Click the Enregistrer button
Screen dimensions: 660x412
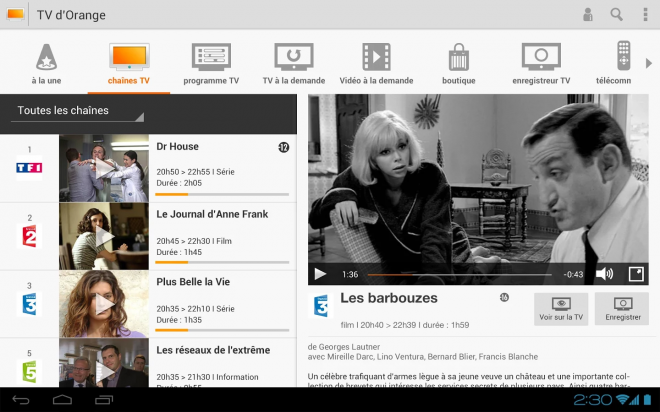pos(622,309)
